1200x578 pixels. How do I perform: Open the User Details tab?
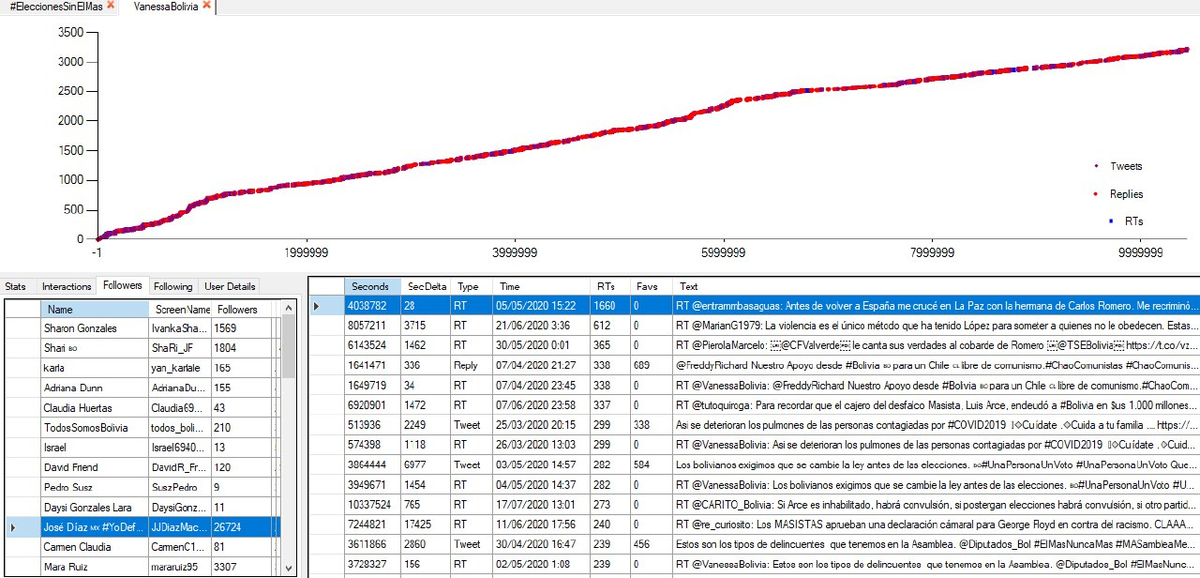[231, 286]
